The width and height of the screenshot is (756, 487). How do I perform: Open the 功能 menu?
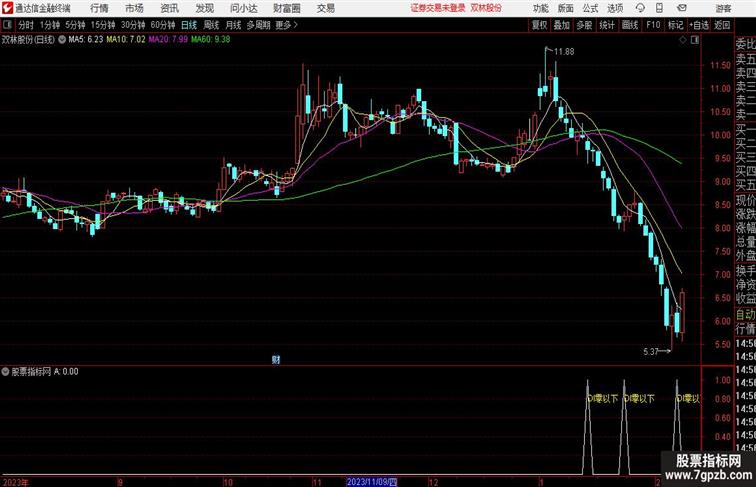click(540, 8)
